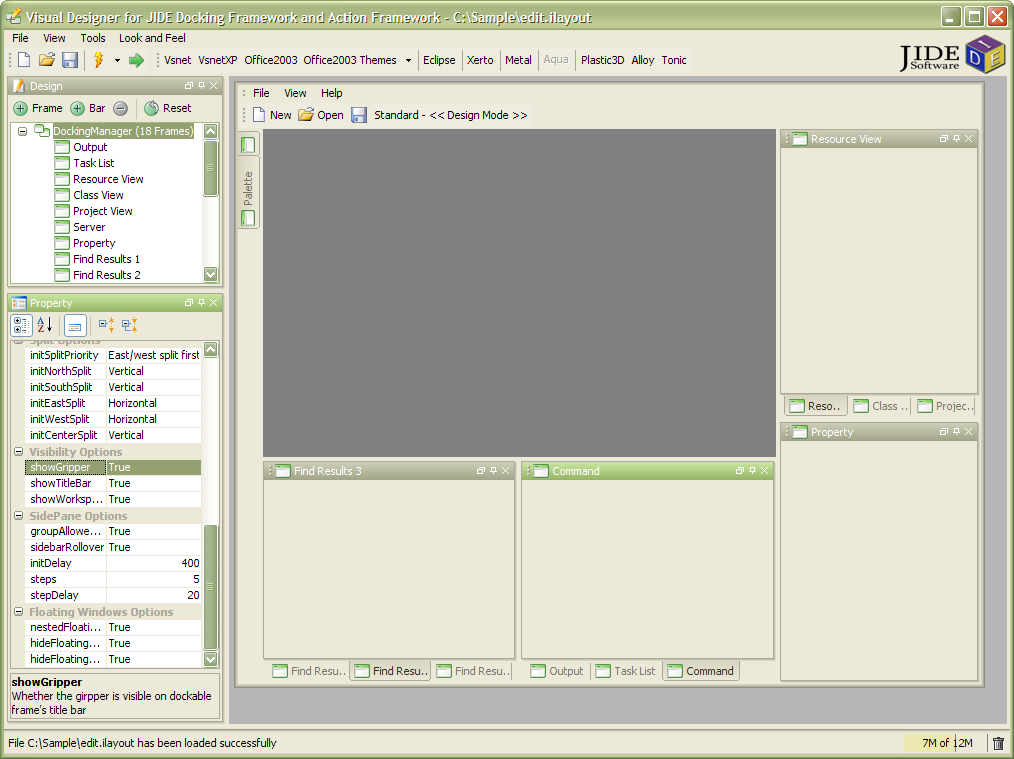This screenshot has height=759, width=1014.
Task: Click the Open folder icon in main toolbar
Action: pyautogui.click(x=47, y=60)
